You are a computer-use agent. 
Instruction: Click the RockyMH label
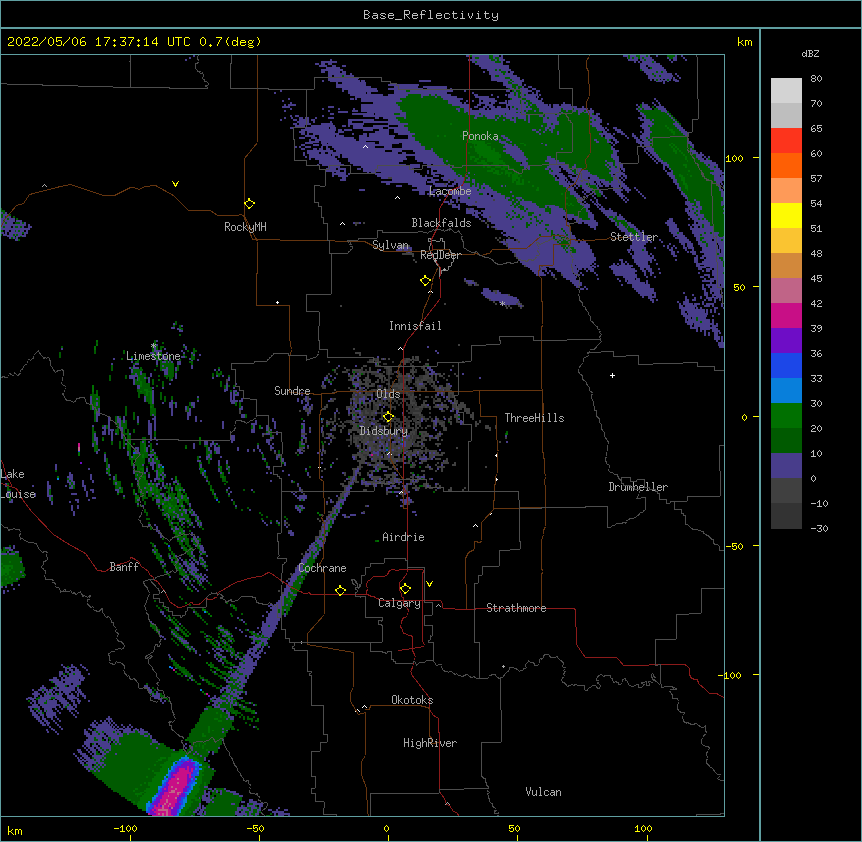coord(245,227)
